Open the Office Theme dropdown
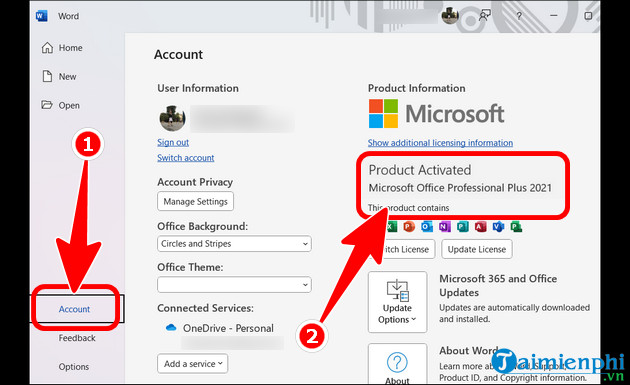The height and width of the screenshot is (385, 630). [x=234, y=285]
